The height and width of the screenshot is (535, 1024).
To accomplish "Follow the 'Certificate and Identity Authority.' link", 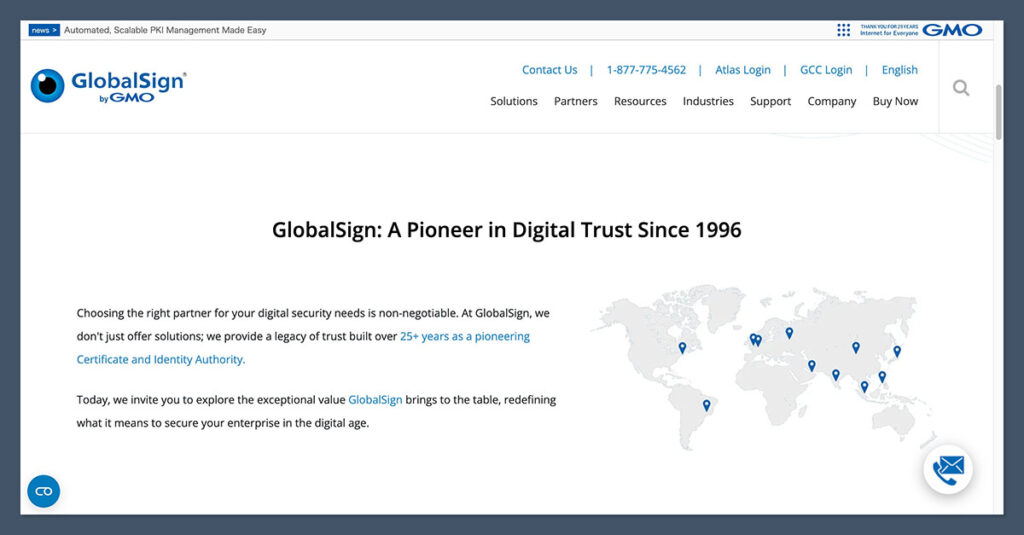I will pos(161,359).
